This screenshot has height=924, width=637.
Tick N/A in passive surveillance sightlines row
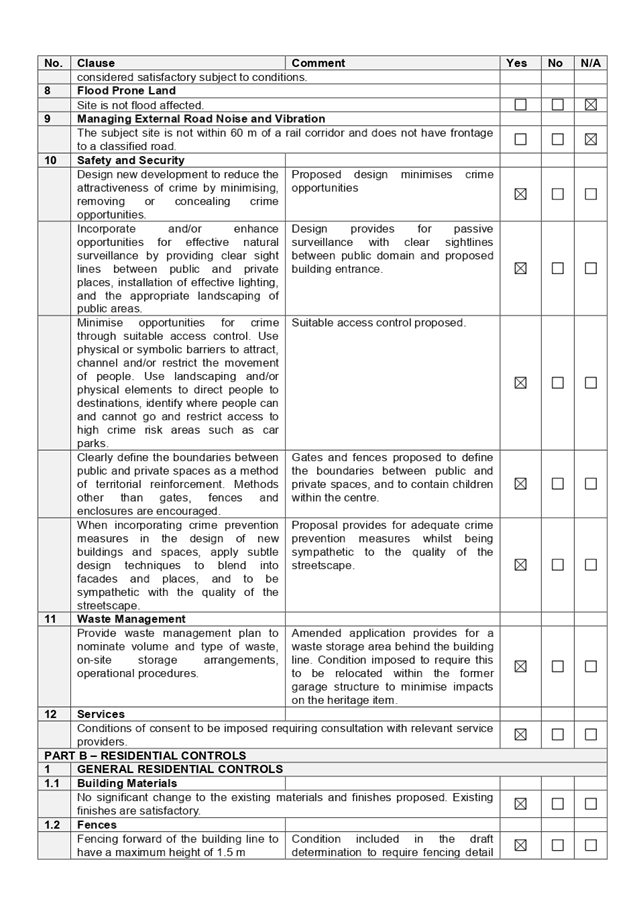(590, 268)
